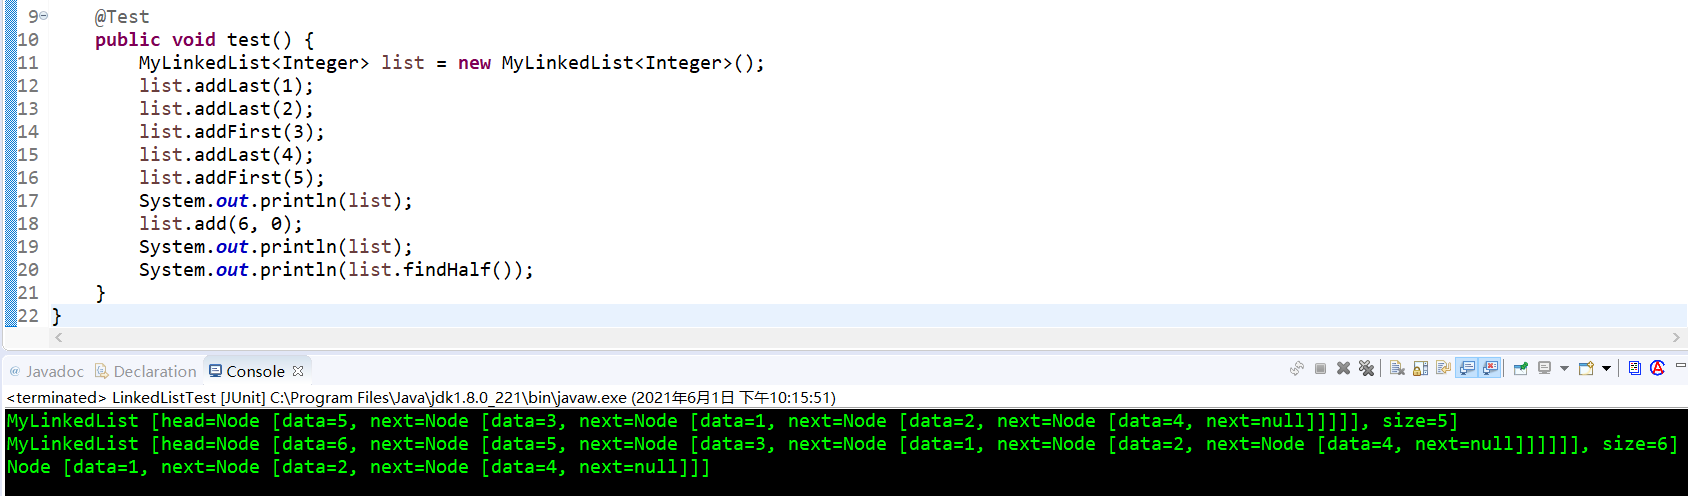Switch to the Declaration tab
This screenshot has height=496, width=1688.
pos(146,371)
